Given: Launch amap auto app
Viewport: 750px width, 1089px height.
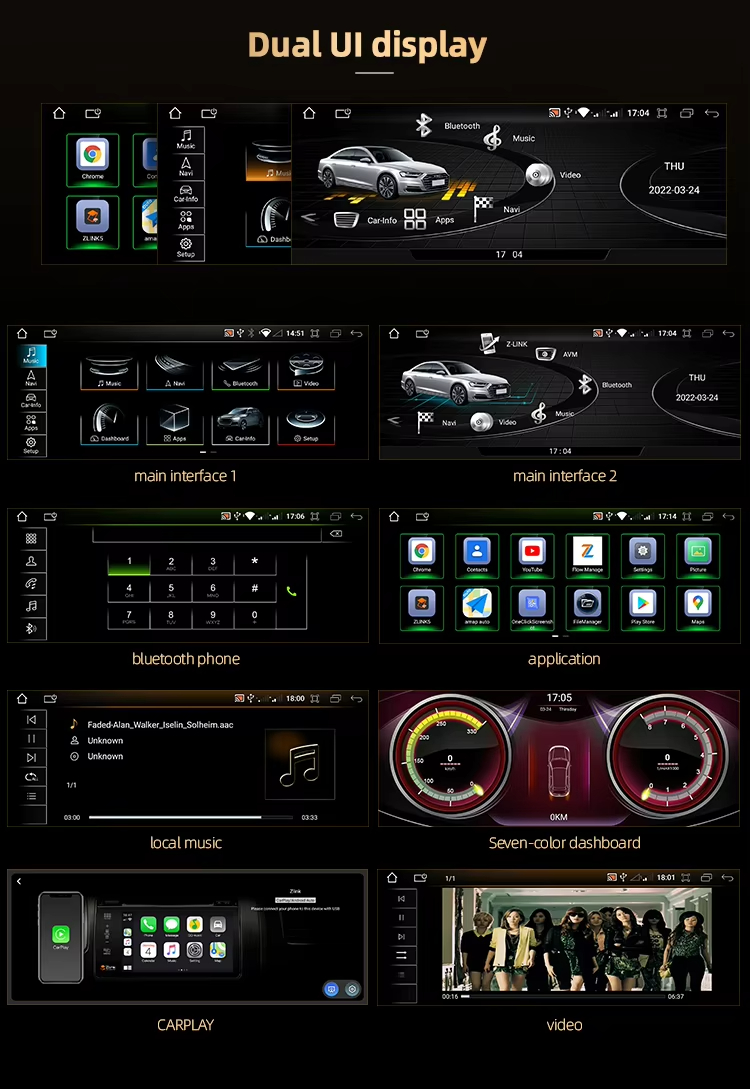Looking at the screenshot, I should click(477, 608).
